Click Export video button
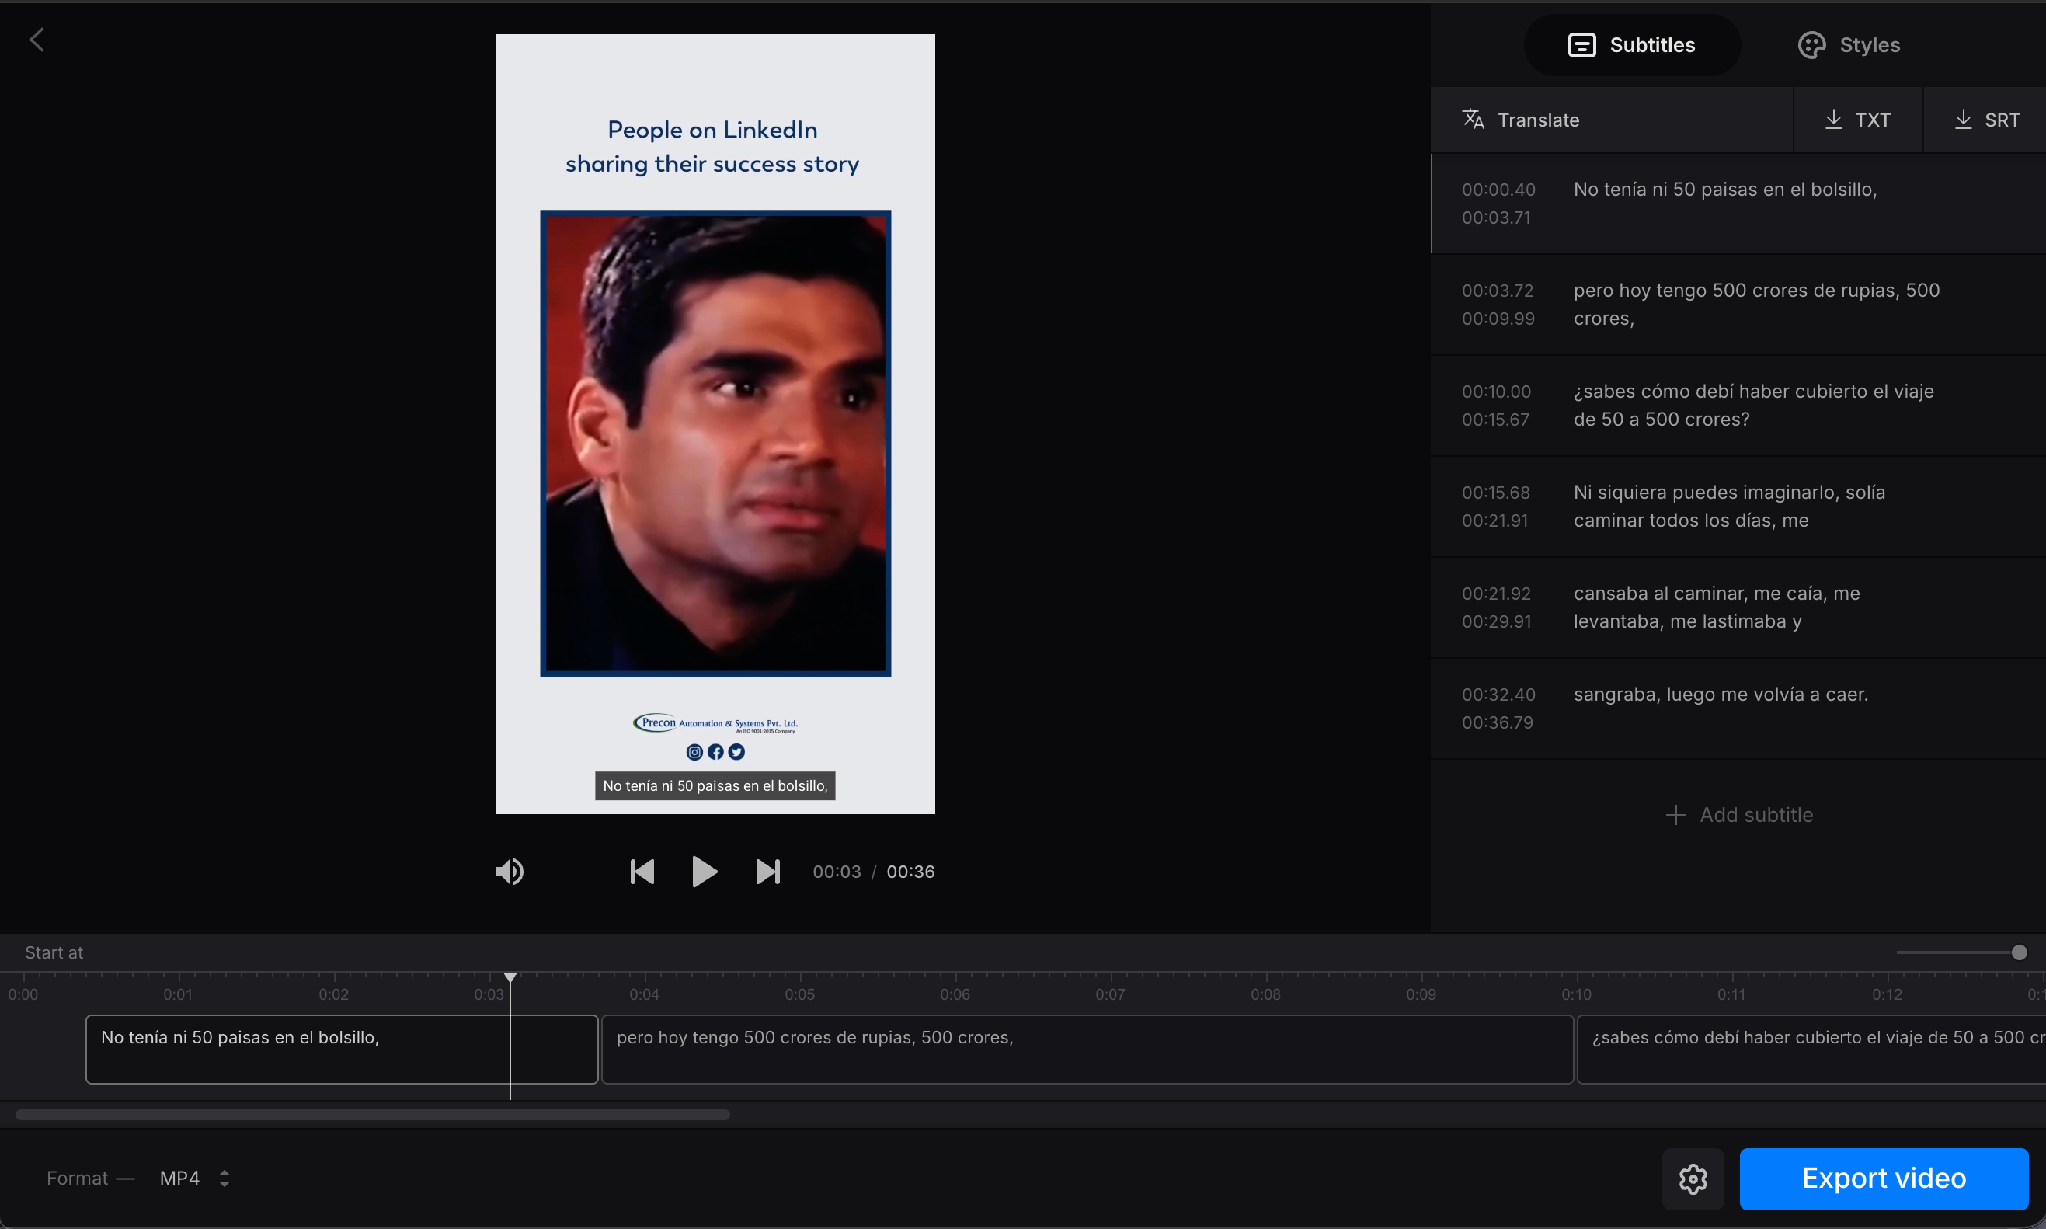 [x=1884, y=1179]
